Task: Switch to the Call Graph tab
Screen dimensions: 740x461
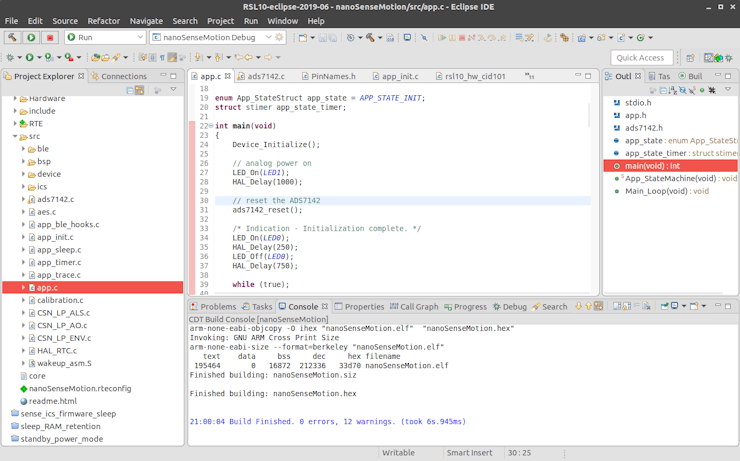Action: pos(418,307)
